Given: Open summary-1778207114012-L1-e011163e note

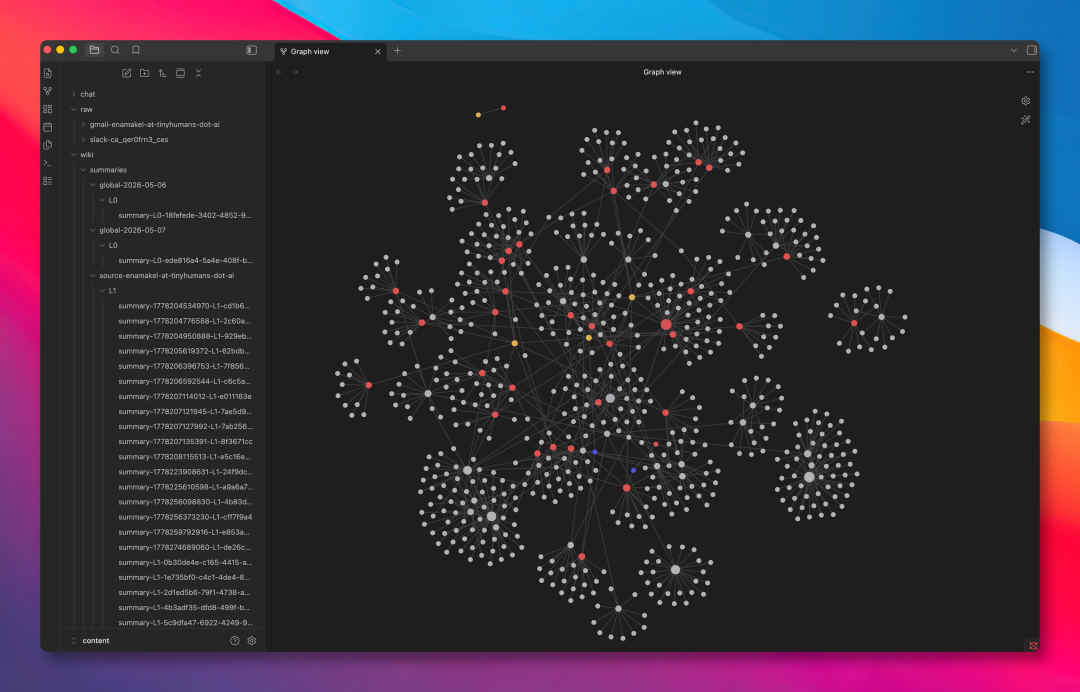Looking at the screenshot, I should (185, 397).
